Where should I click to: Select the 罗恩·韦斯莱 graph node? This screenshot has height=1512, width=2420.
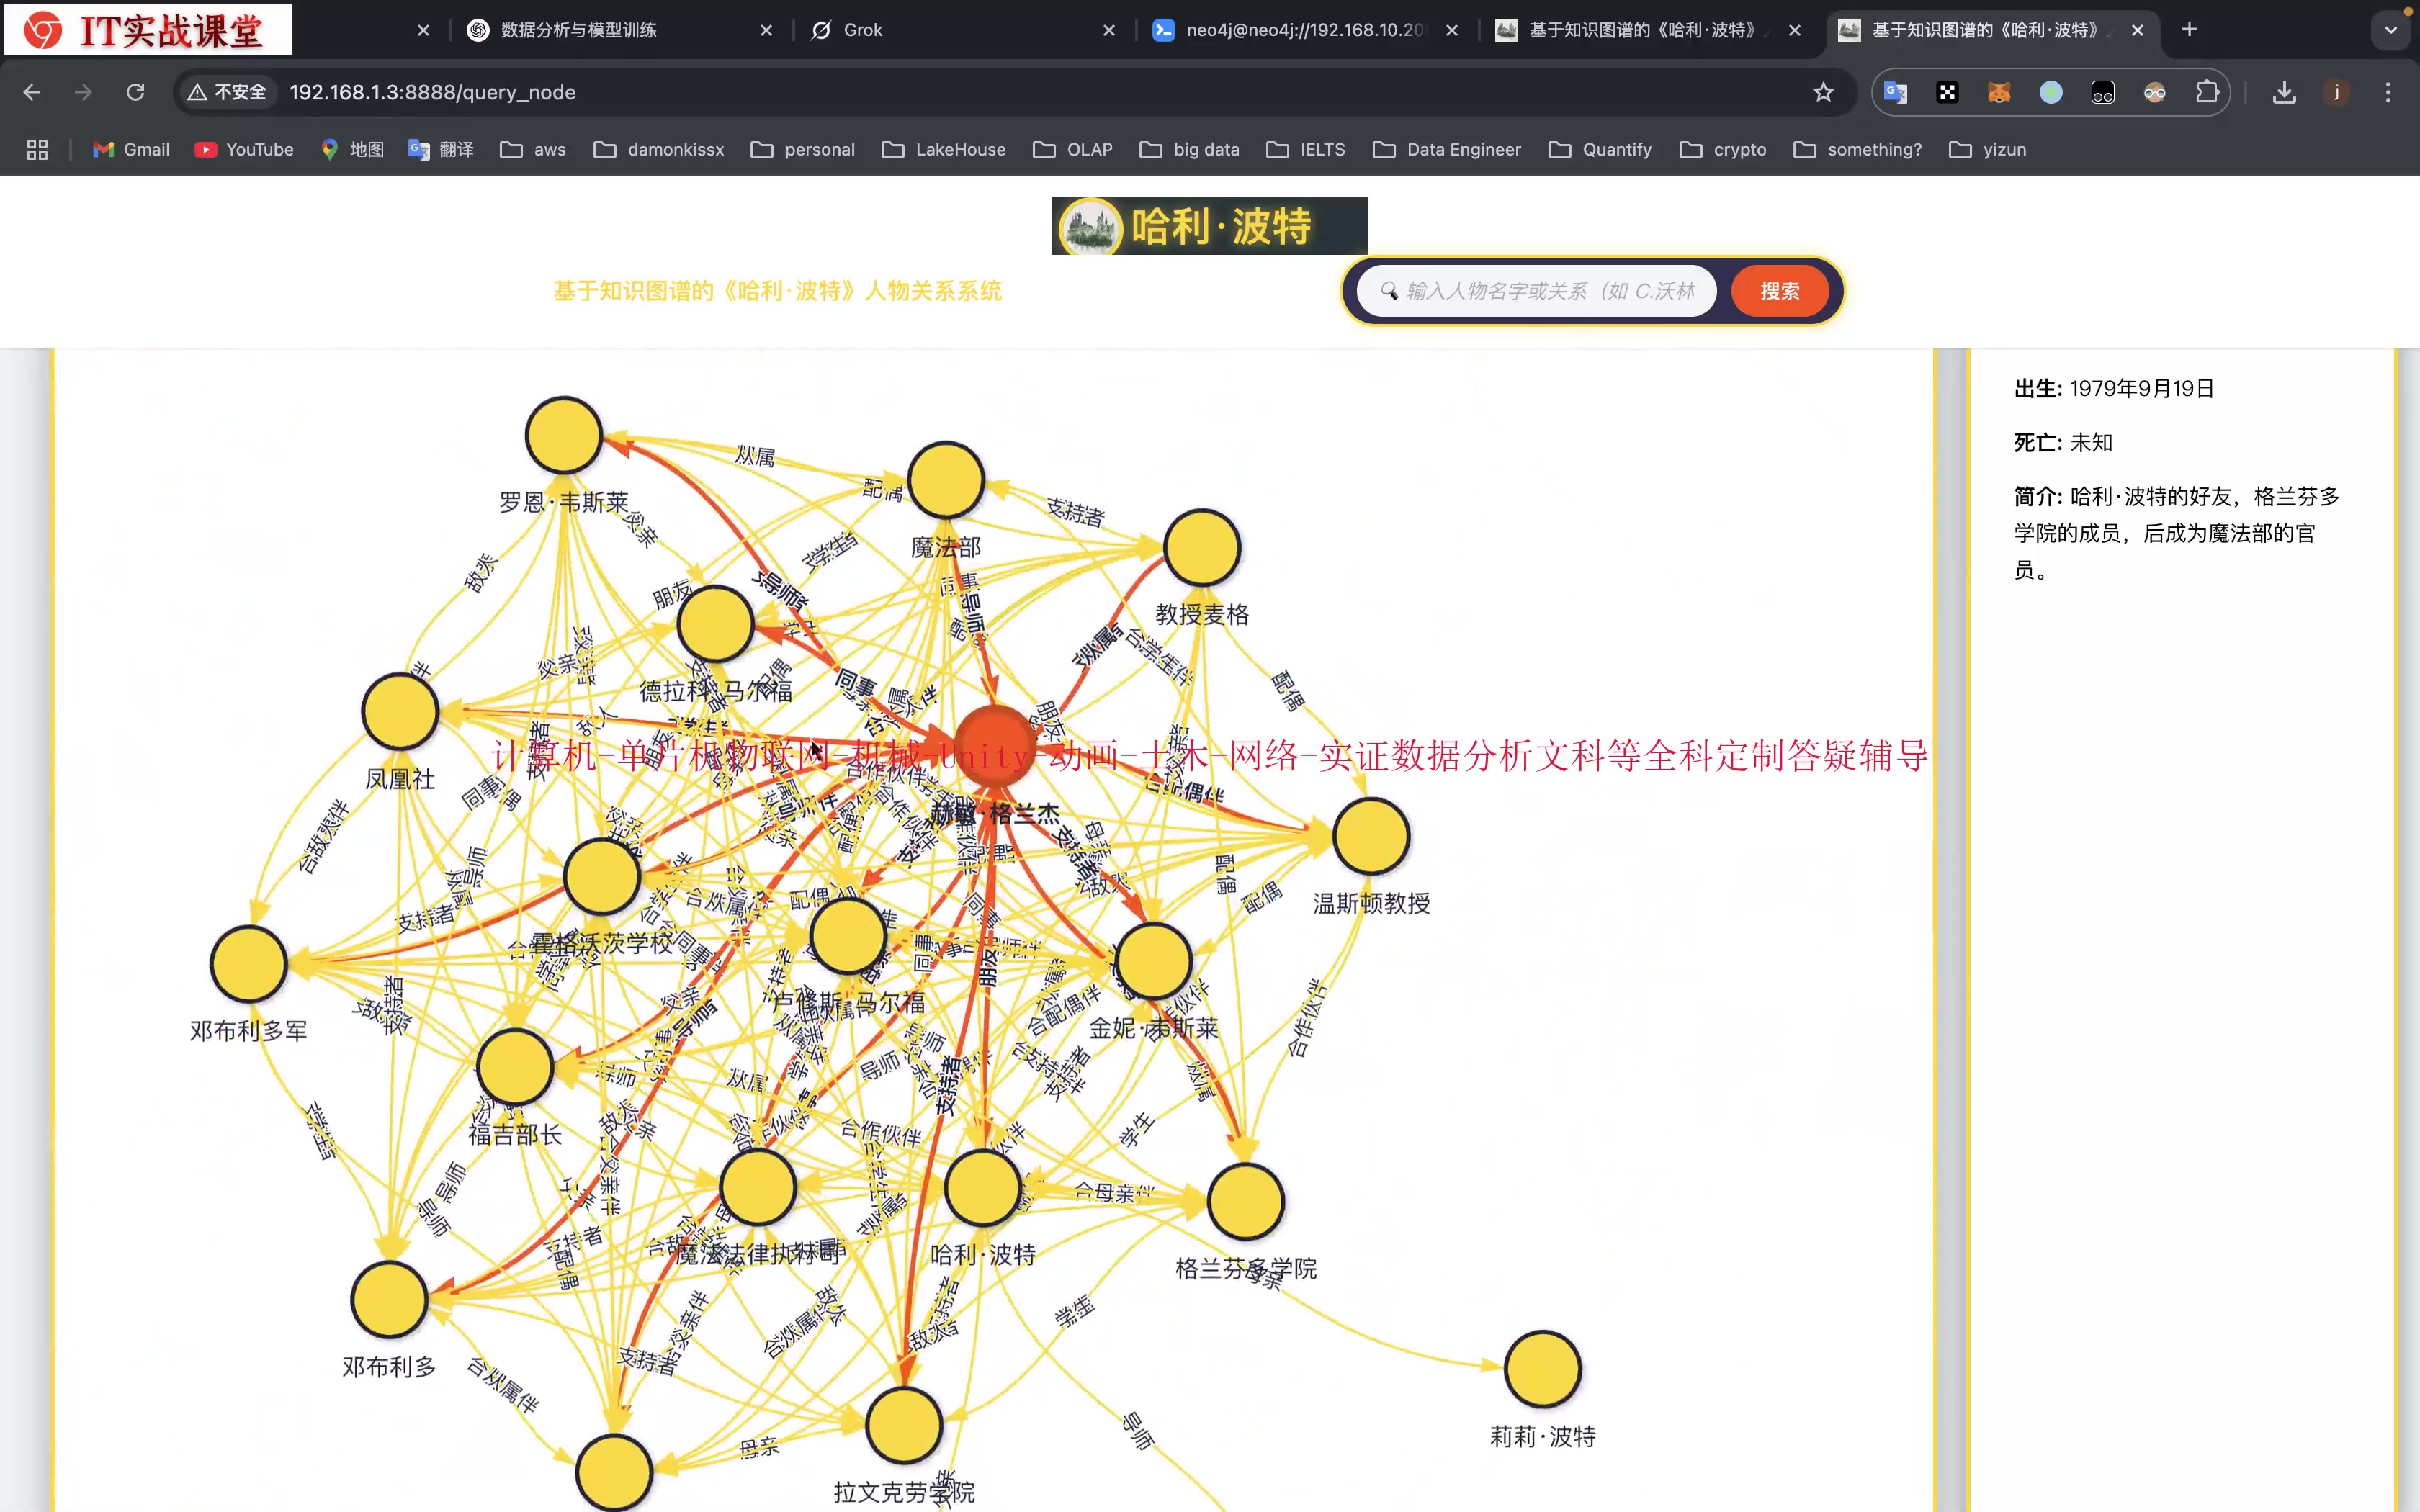[x=563, y=436]
